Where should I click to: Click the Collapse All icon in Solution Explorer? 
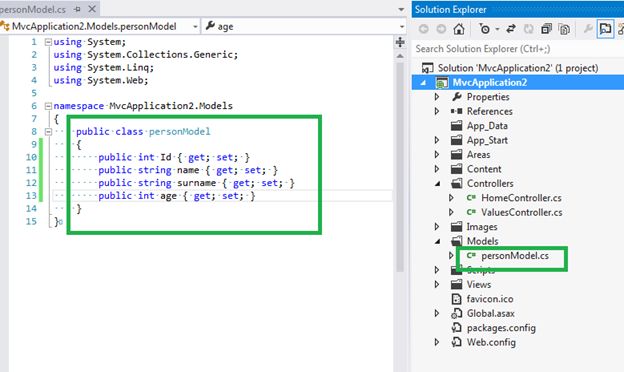(546, 29)
